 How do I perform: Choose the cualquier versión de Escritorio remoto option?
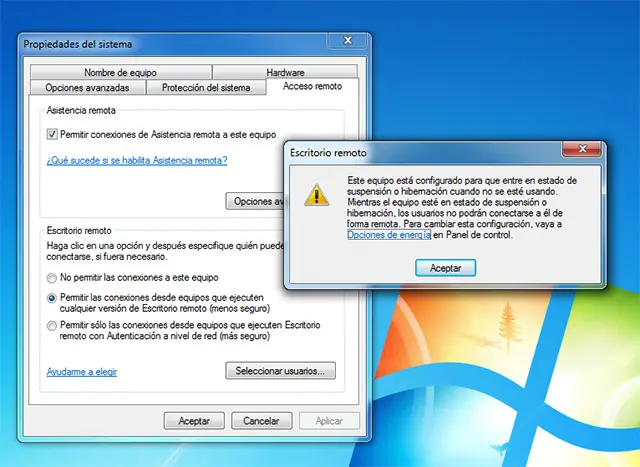tap(53, 298)
